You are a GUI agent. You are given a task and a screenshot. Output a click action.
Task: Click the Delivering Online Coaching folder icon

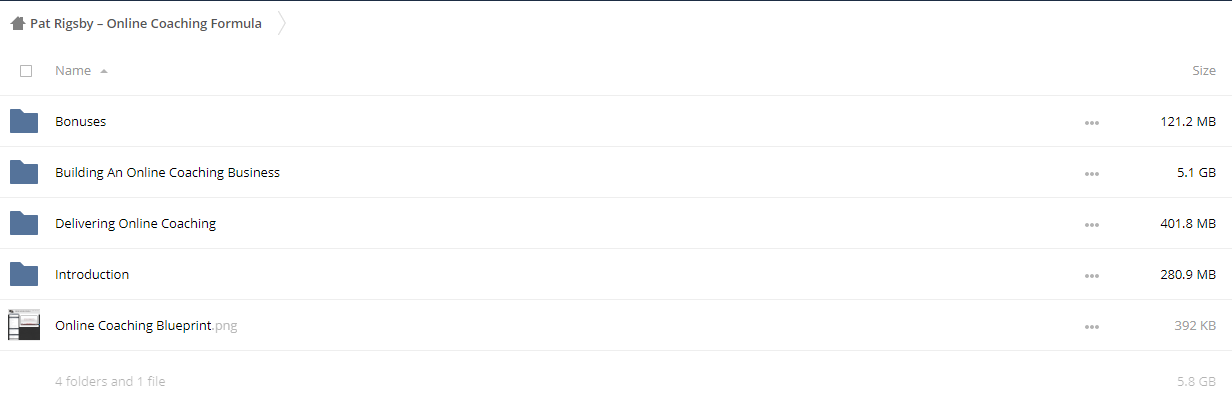click(24, 223)
